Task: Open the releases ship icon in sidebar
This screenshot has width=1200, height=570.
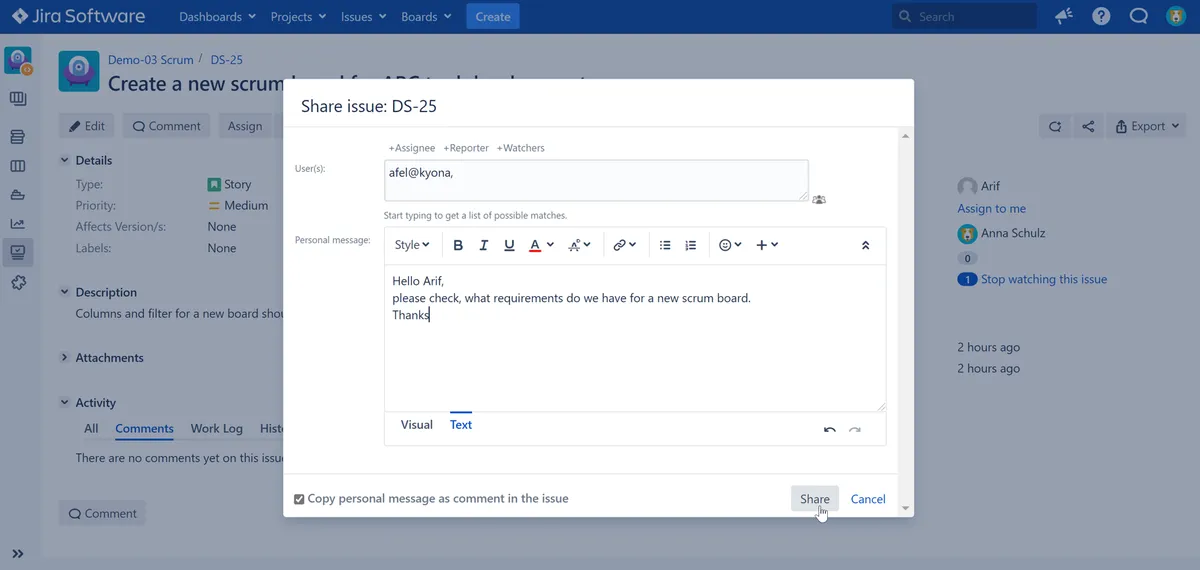Action: coord(17,195)
